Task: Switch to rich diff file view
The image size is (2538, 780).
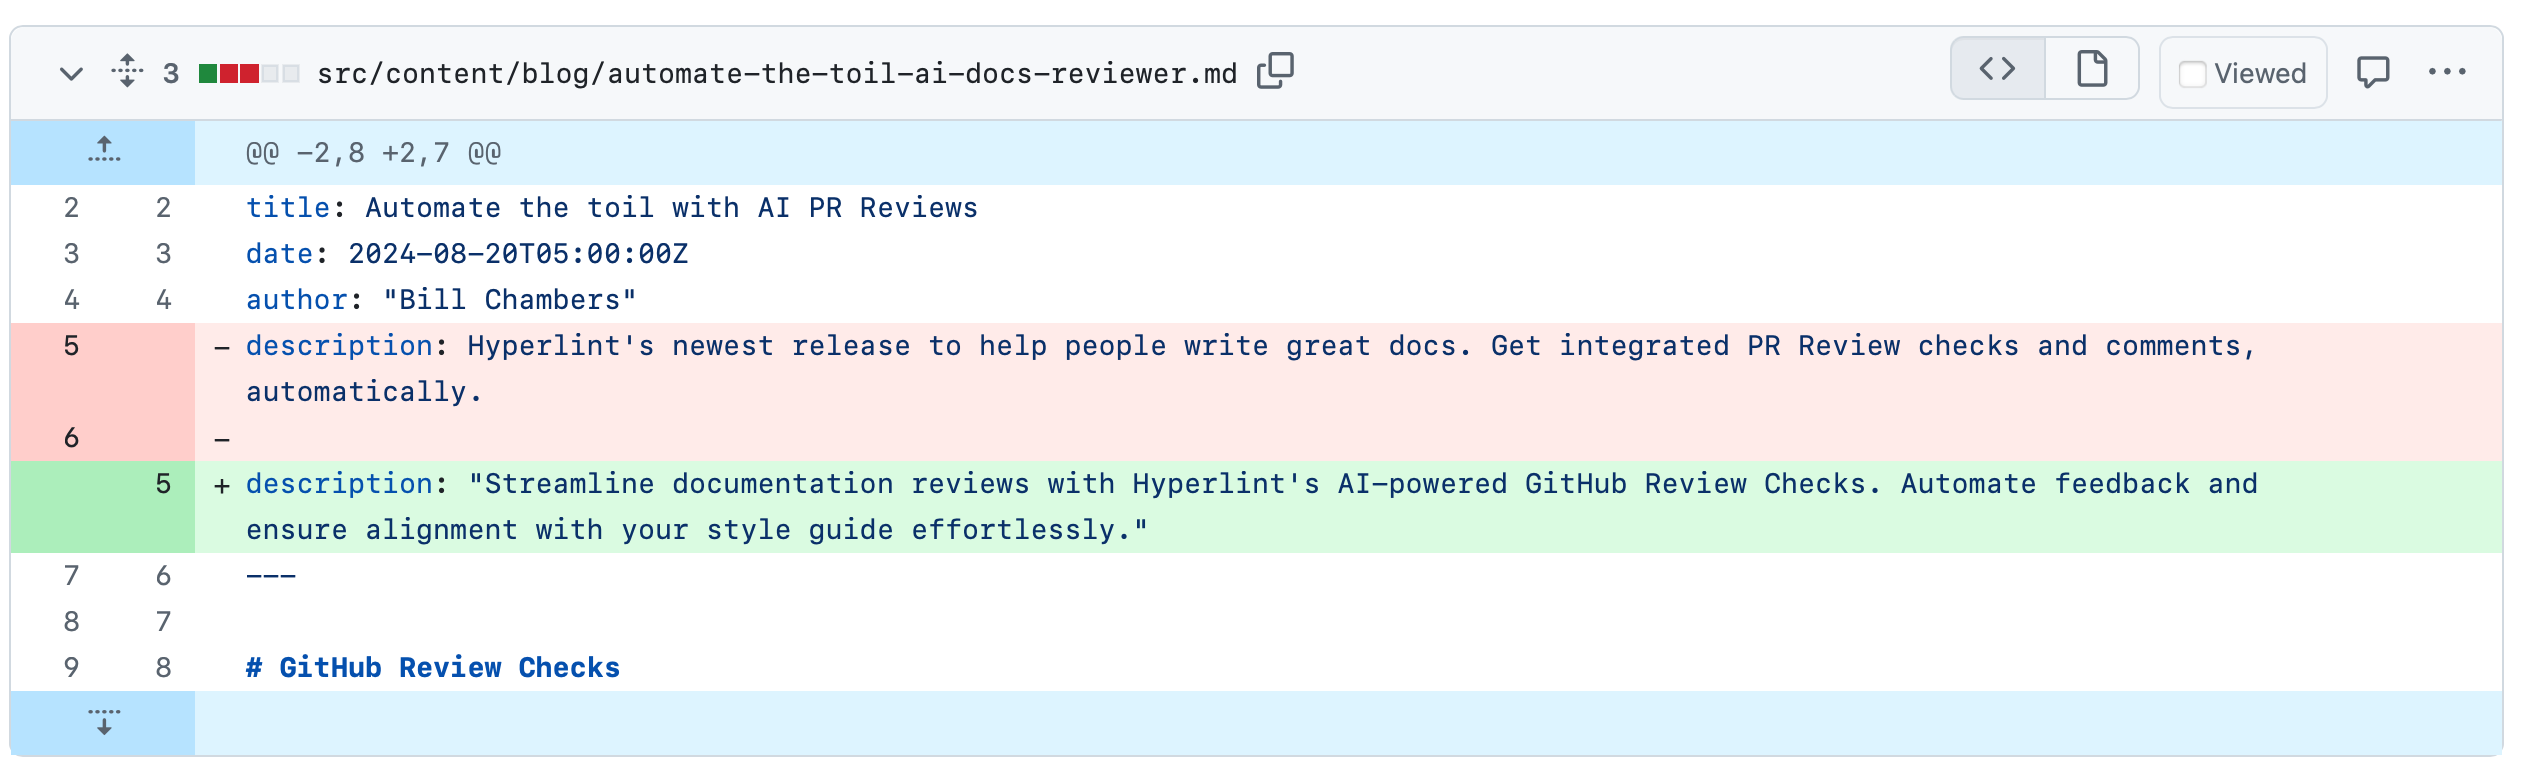Action: point(2092,69)
